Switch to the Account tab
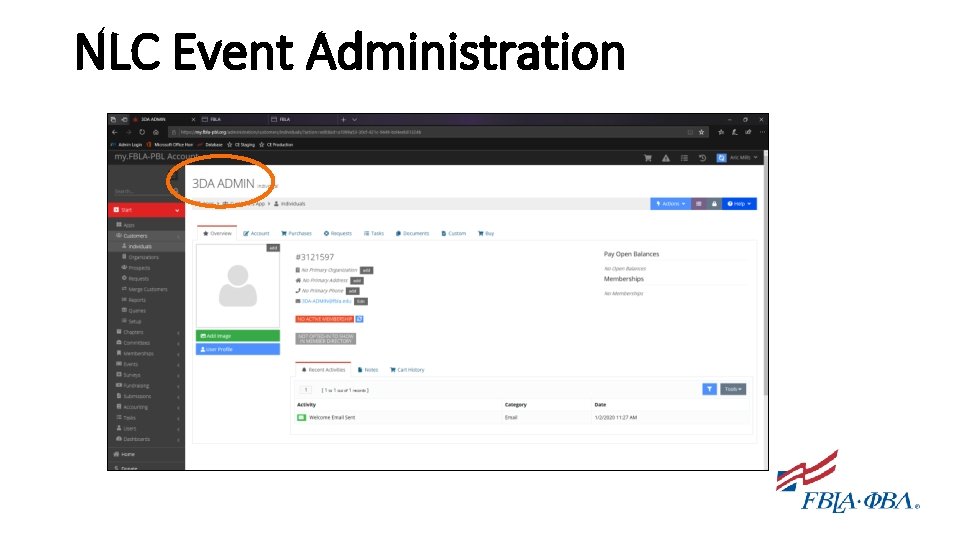This screenshot has height=540, width=960. tap(256, 233)
